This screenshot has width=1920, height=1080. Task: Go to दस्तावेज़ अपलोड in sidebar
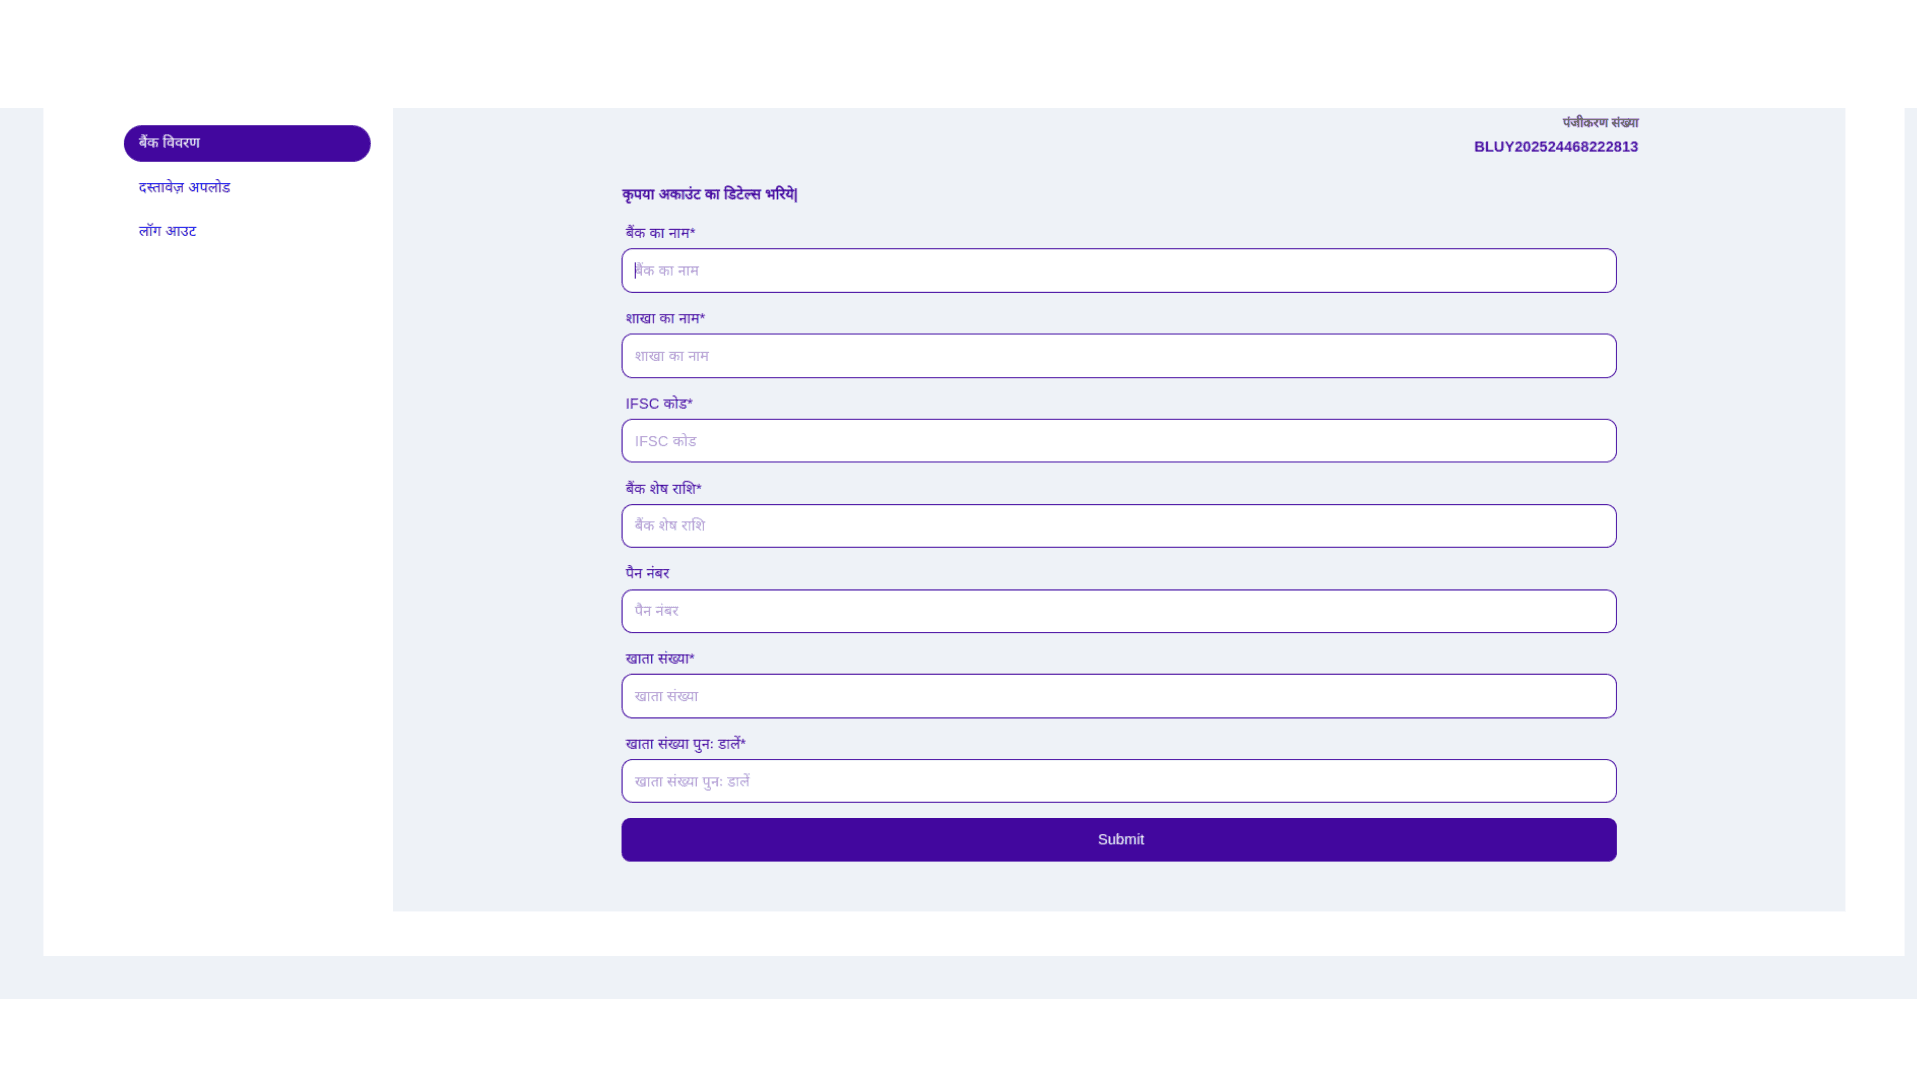coord(184,187)
